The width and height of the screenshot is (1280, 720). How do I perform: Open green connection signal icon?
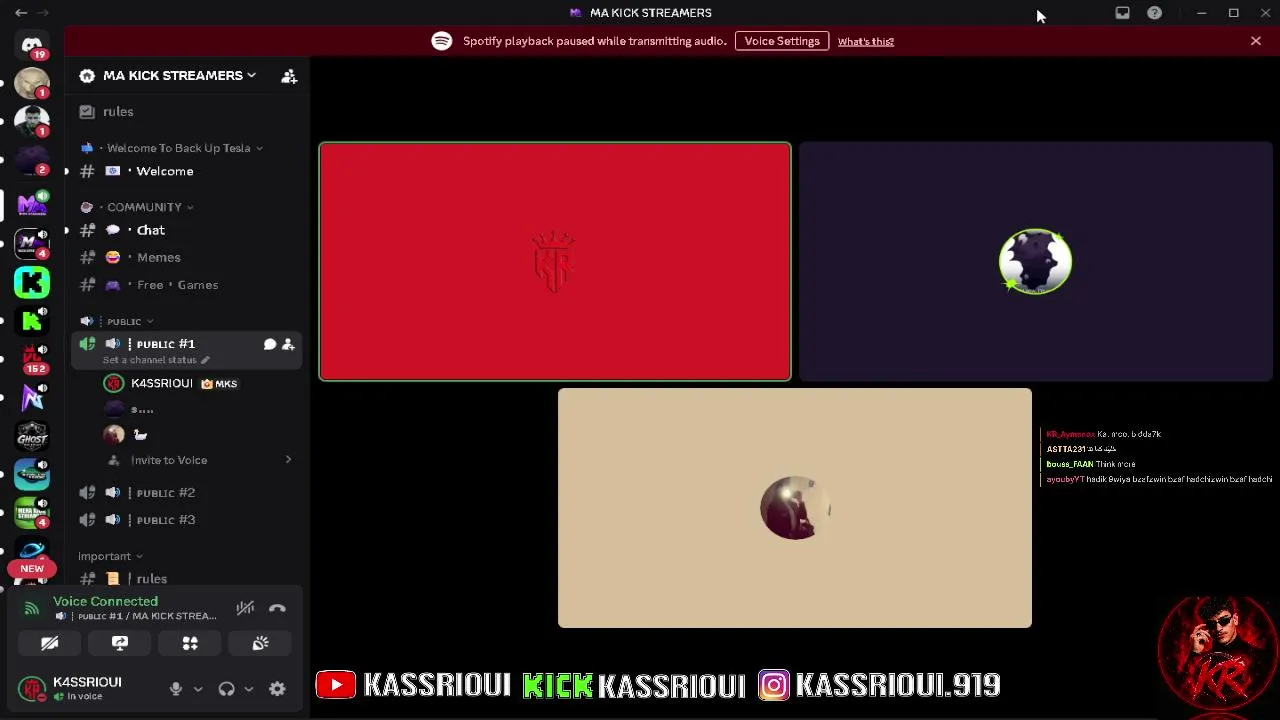pyautogui.click(x=32, y=607)
